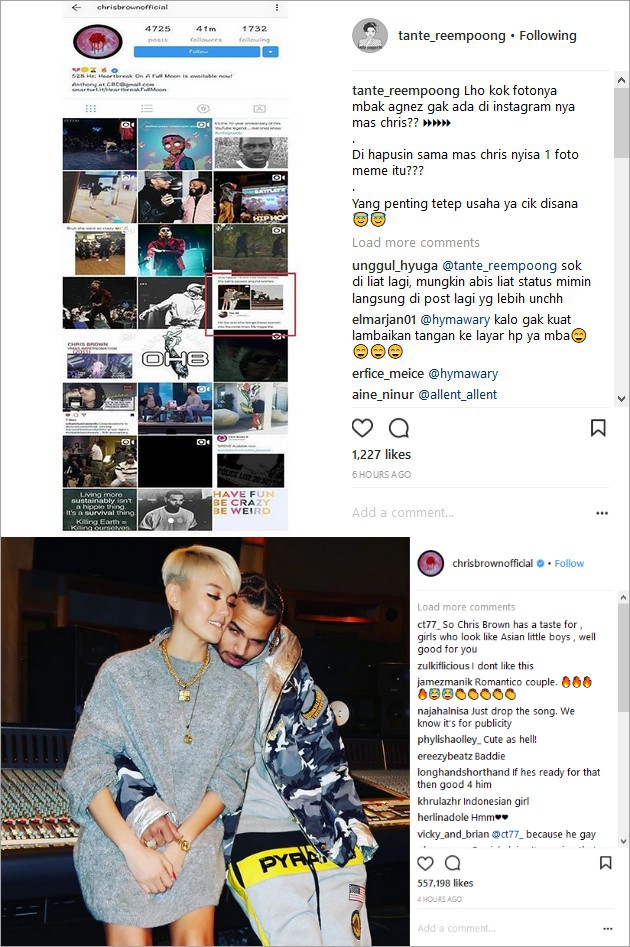
Task: Like the tante_reempoong post with heart icon
Action: point(362,428)
